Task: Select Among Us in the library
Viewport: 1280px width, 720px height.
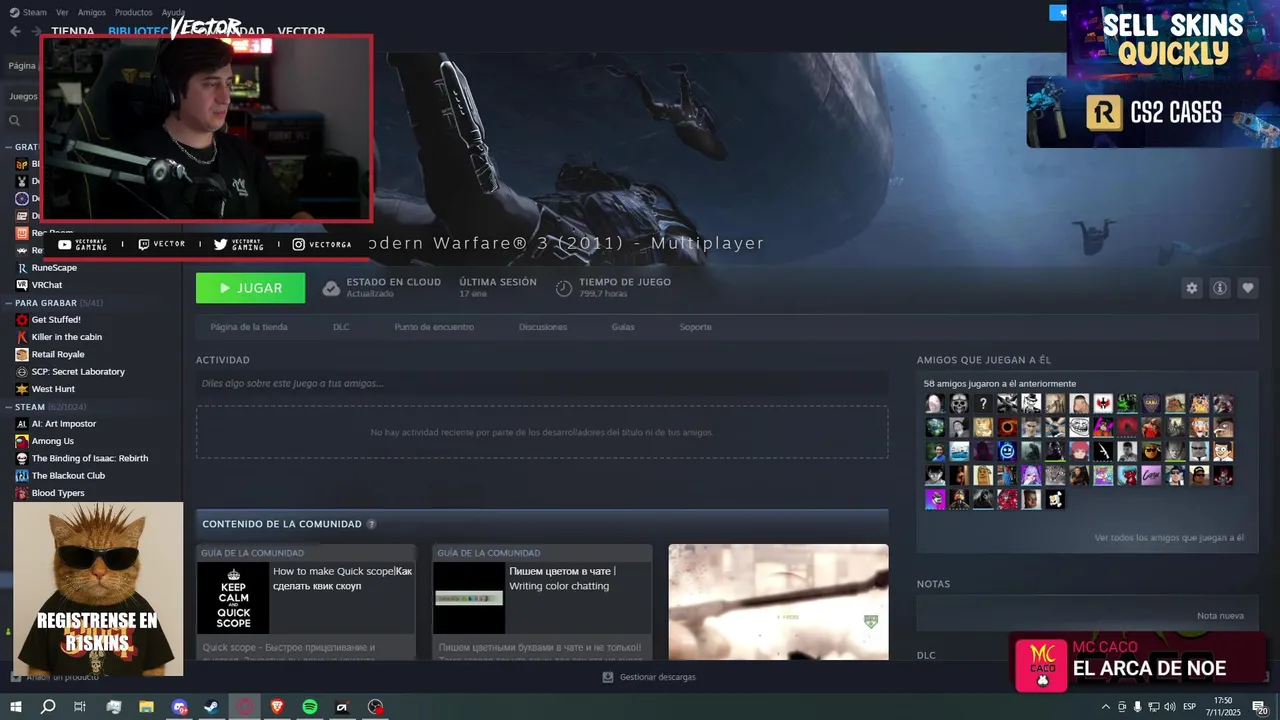Action: [x=53, y=441]
